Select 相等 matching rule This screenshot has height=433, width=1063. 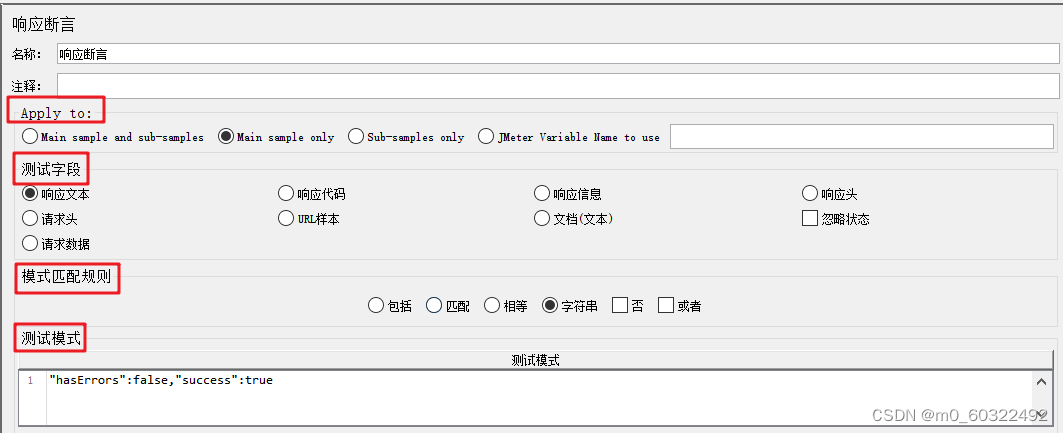point(506,306)
